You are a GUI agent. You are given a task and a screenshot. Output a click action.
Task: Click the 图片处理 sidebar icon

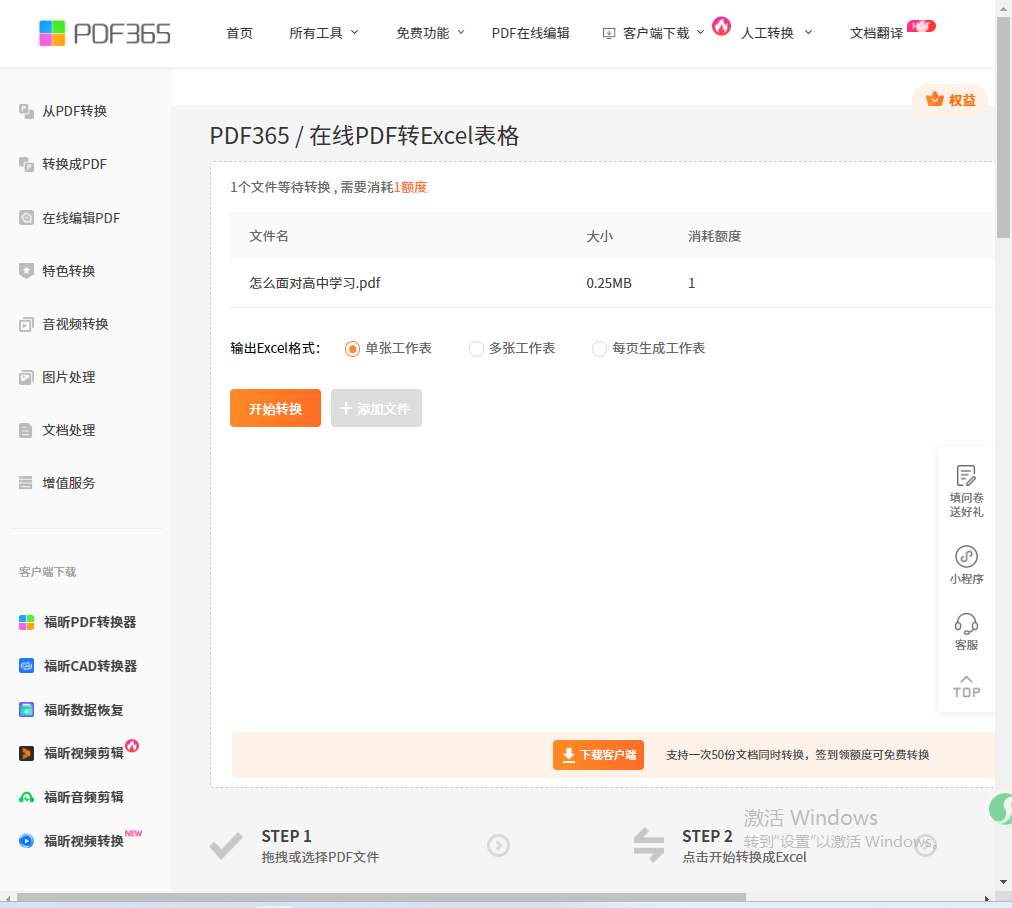pyautogui.click(x=26, y=378)
